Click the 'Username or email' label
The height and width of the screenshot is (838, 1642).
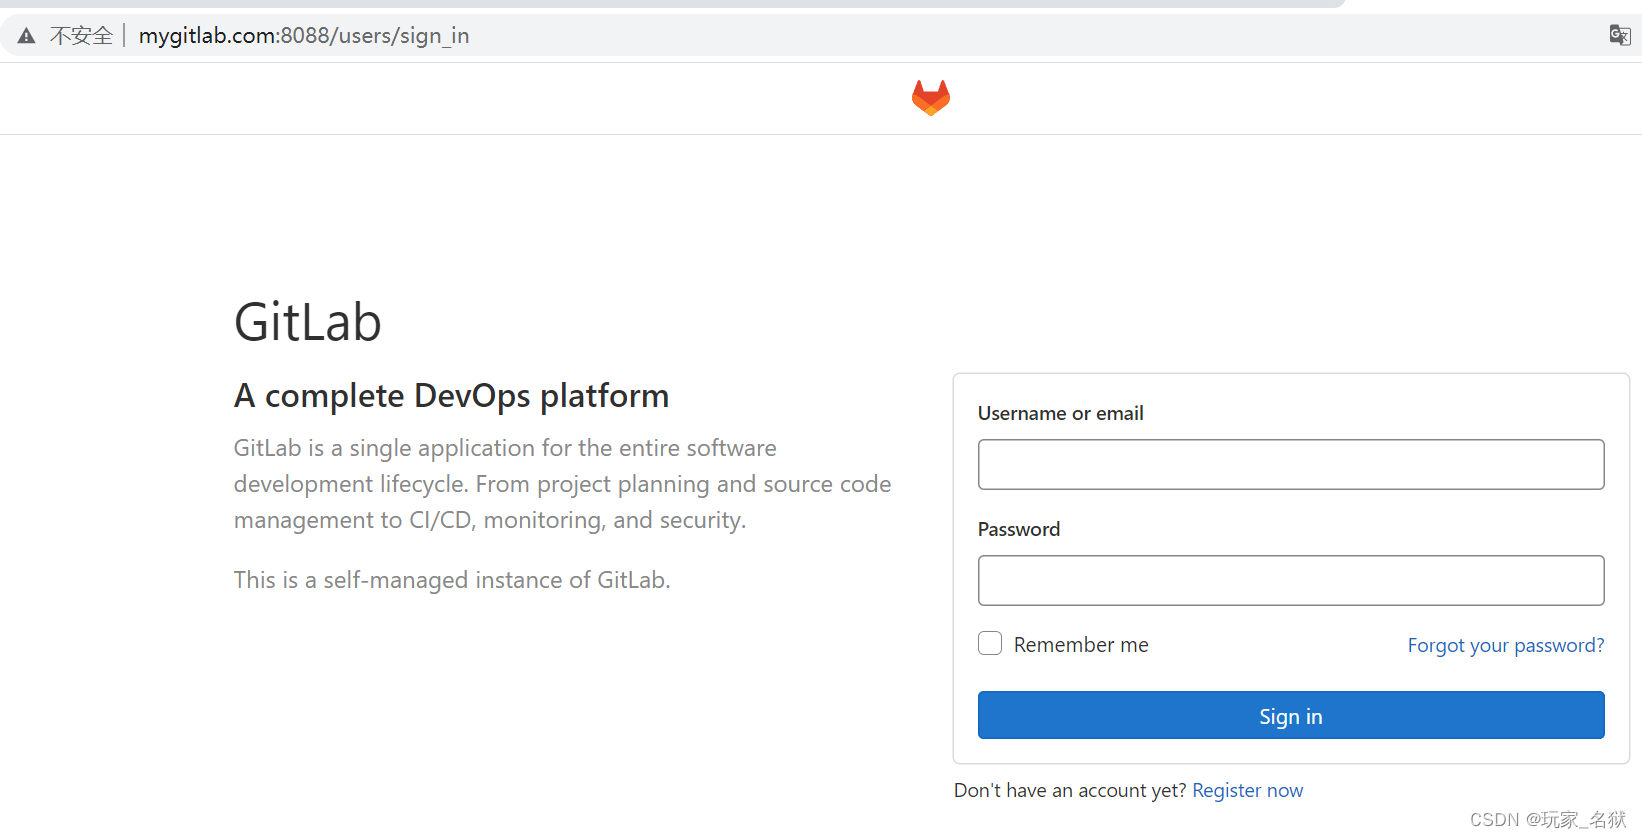[1060, 413]
